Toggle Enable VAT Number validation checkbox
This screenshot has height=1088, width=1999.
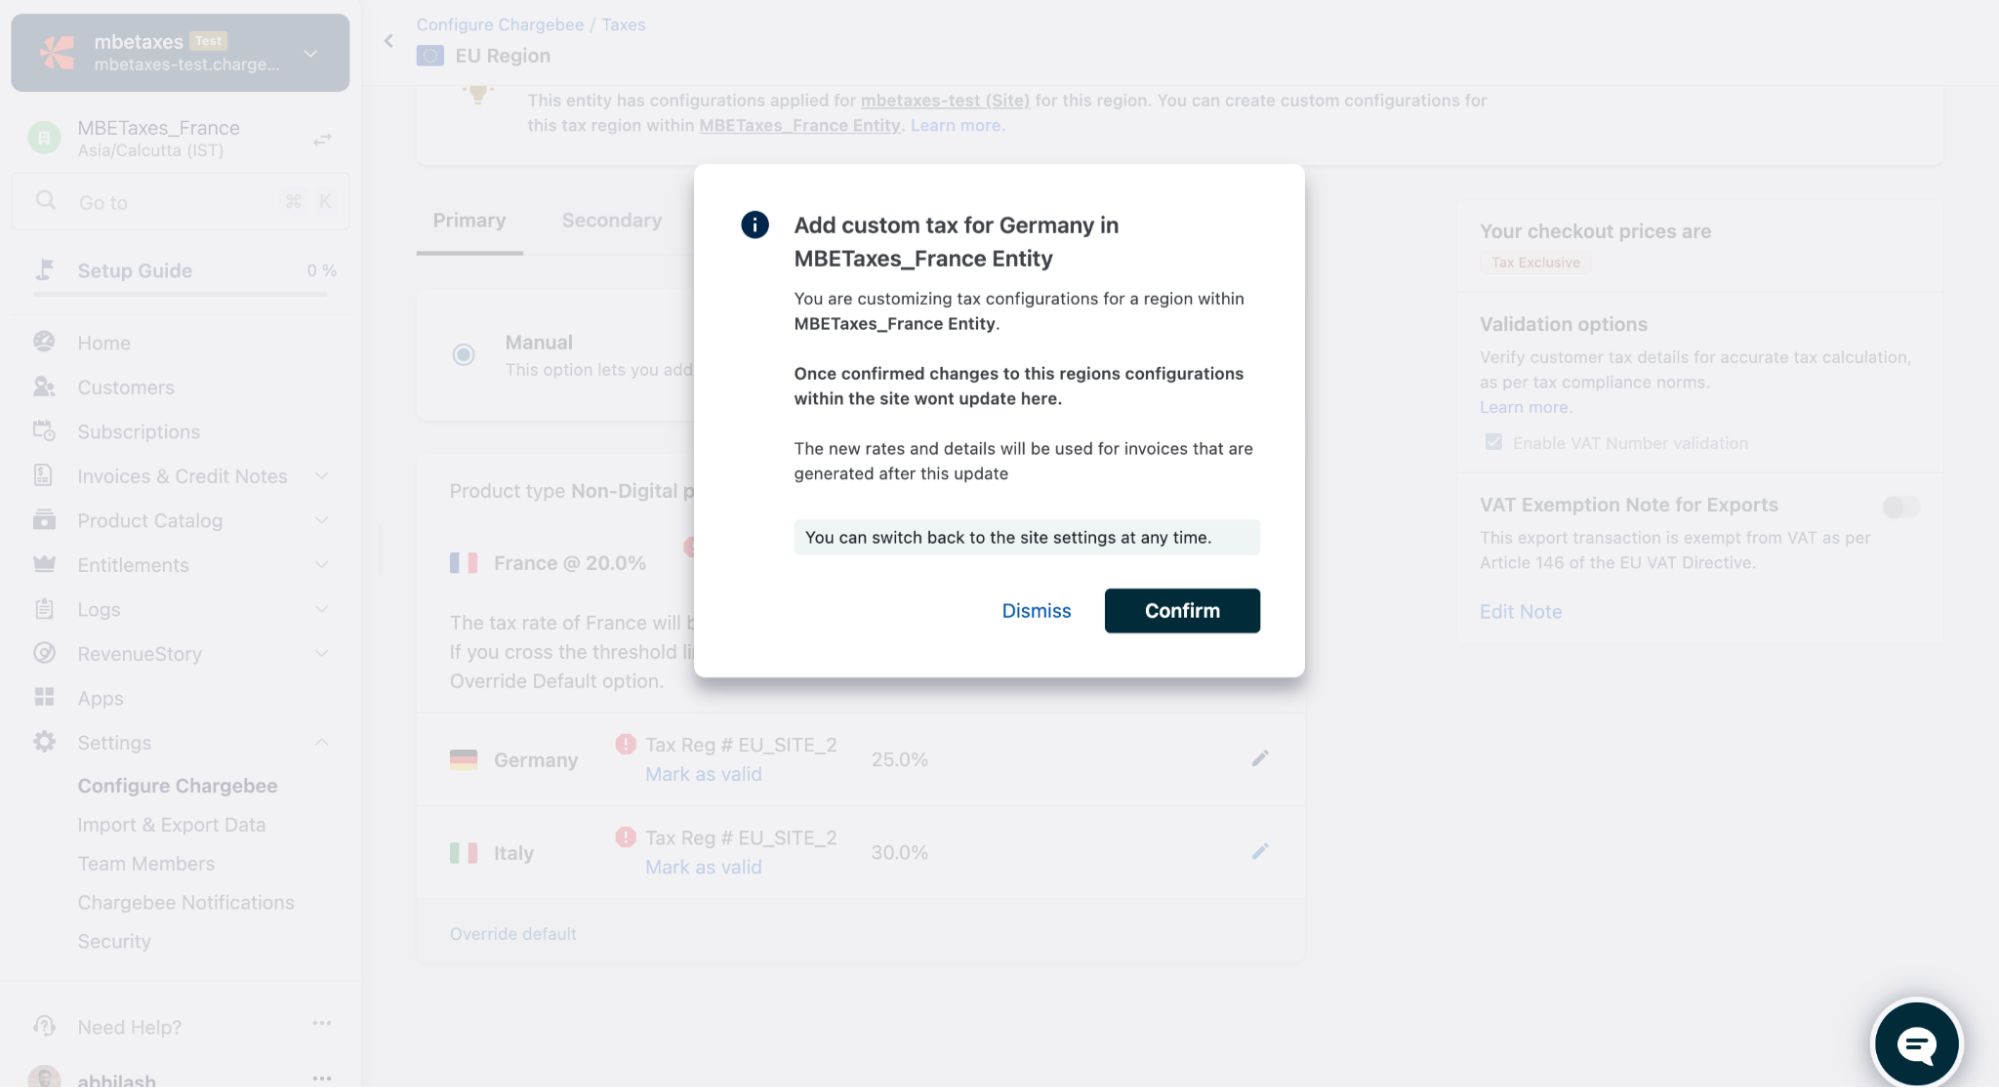click(1493, 442)
